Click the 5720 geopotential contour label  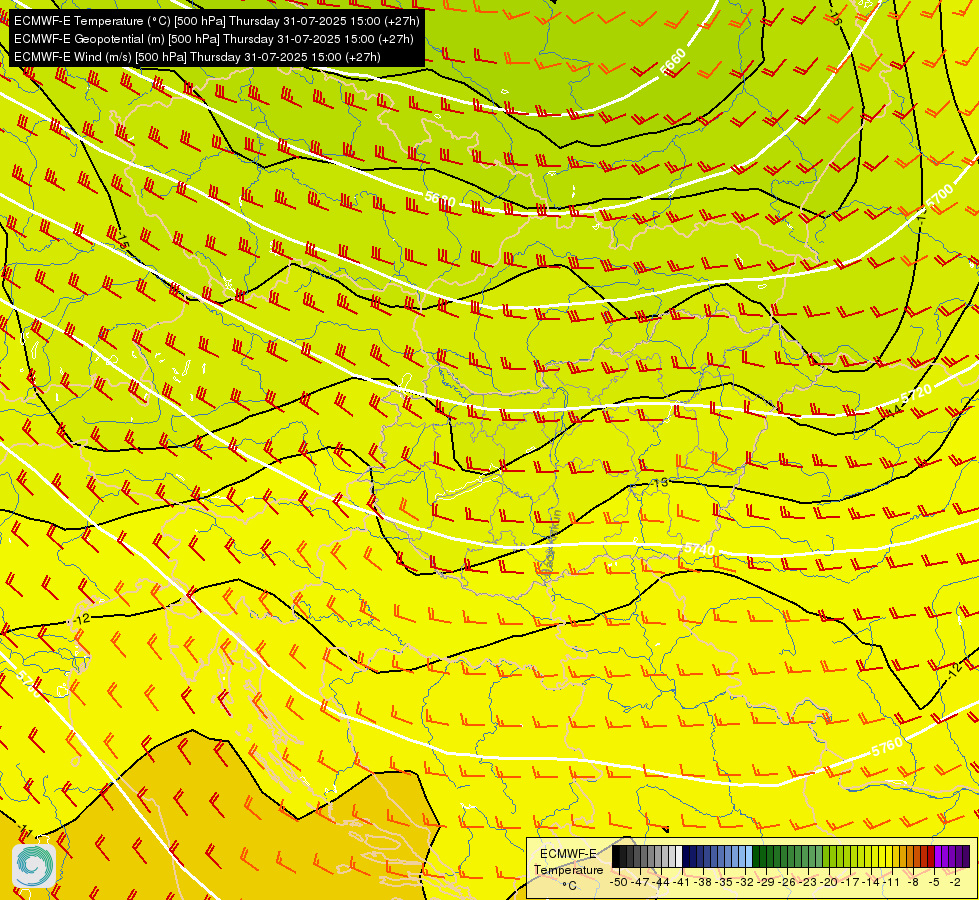(917, 394)
